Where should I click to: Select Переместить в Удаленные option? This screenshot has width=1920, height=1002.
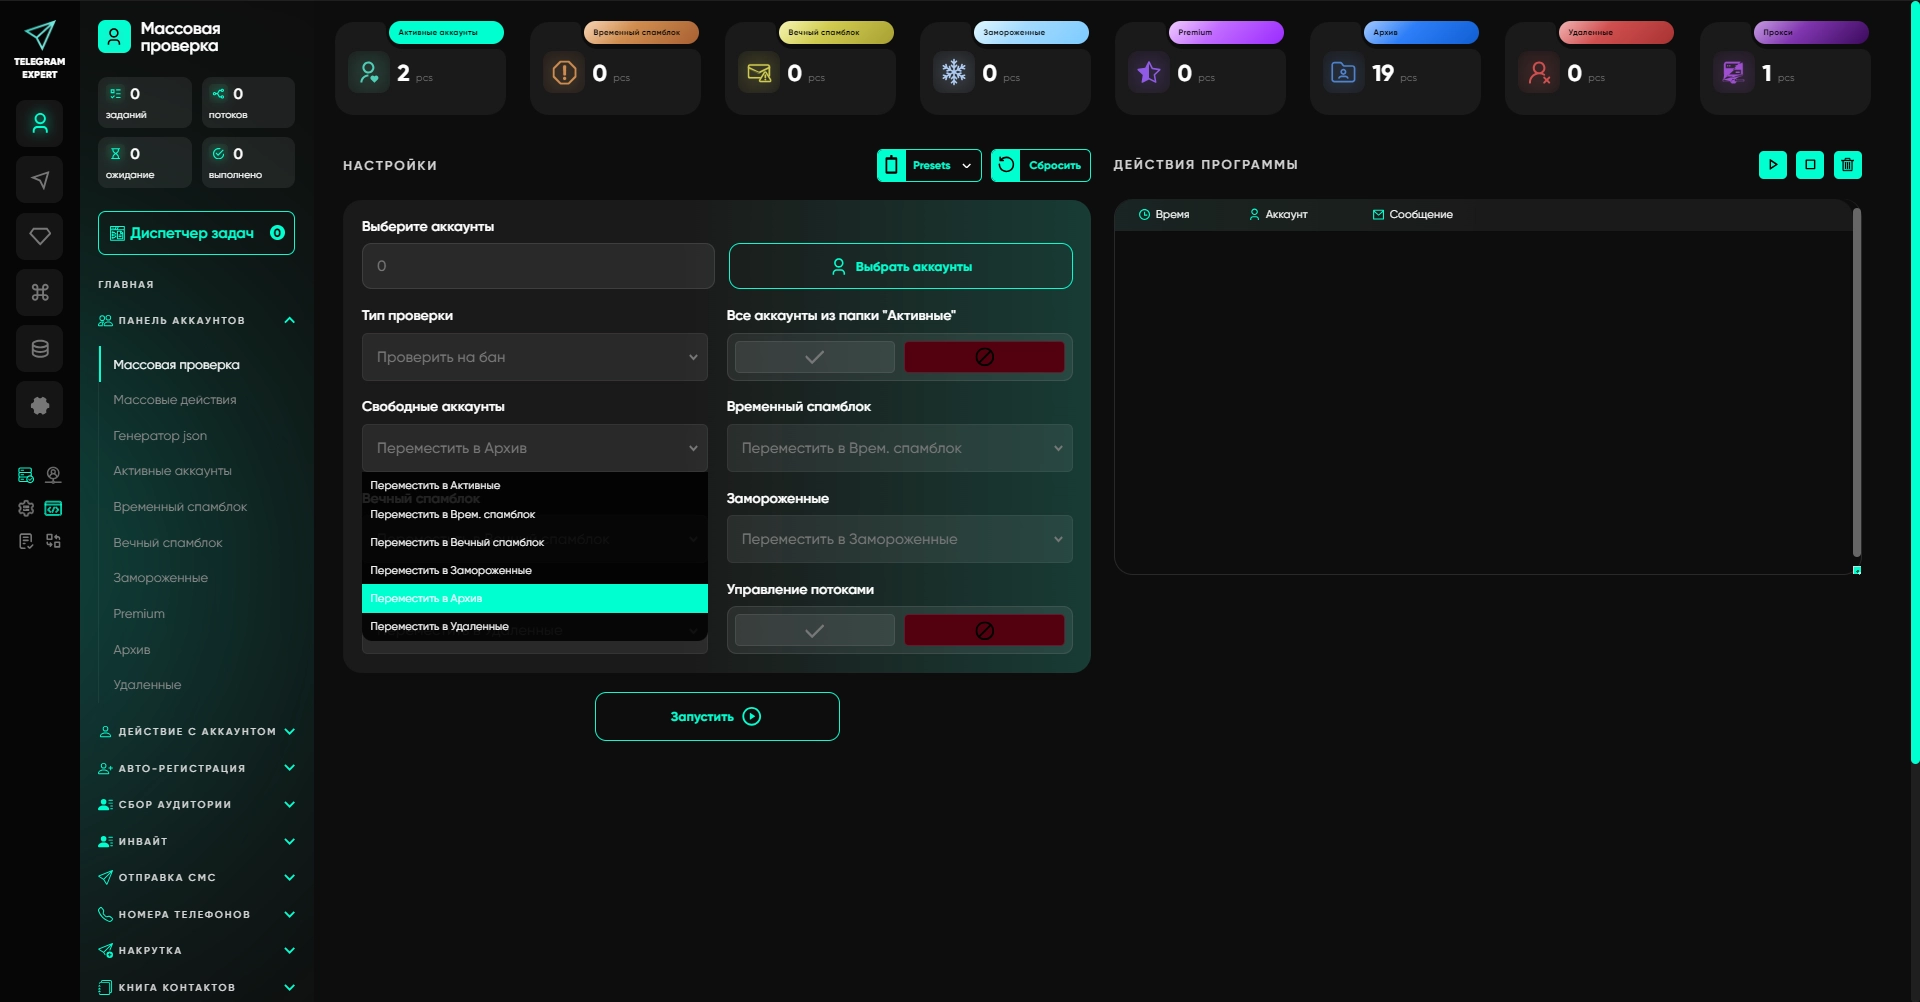535,626
